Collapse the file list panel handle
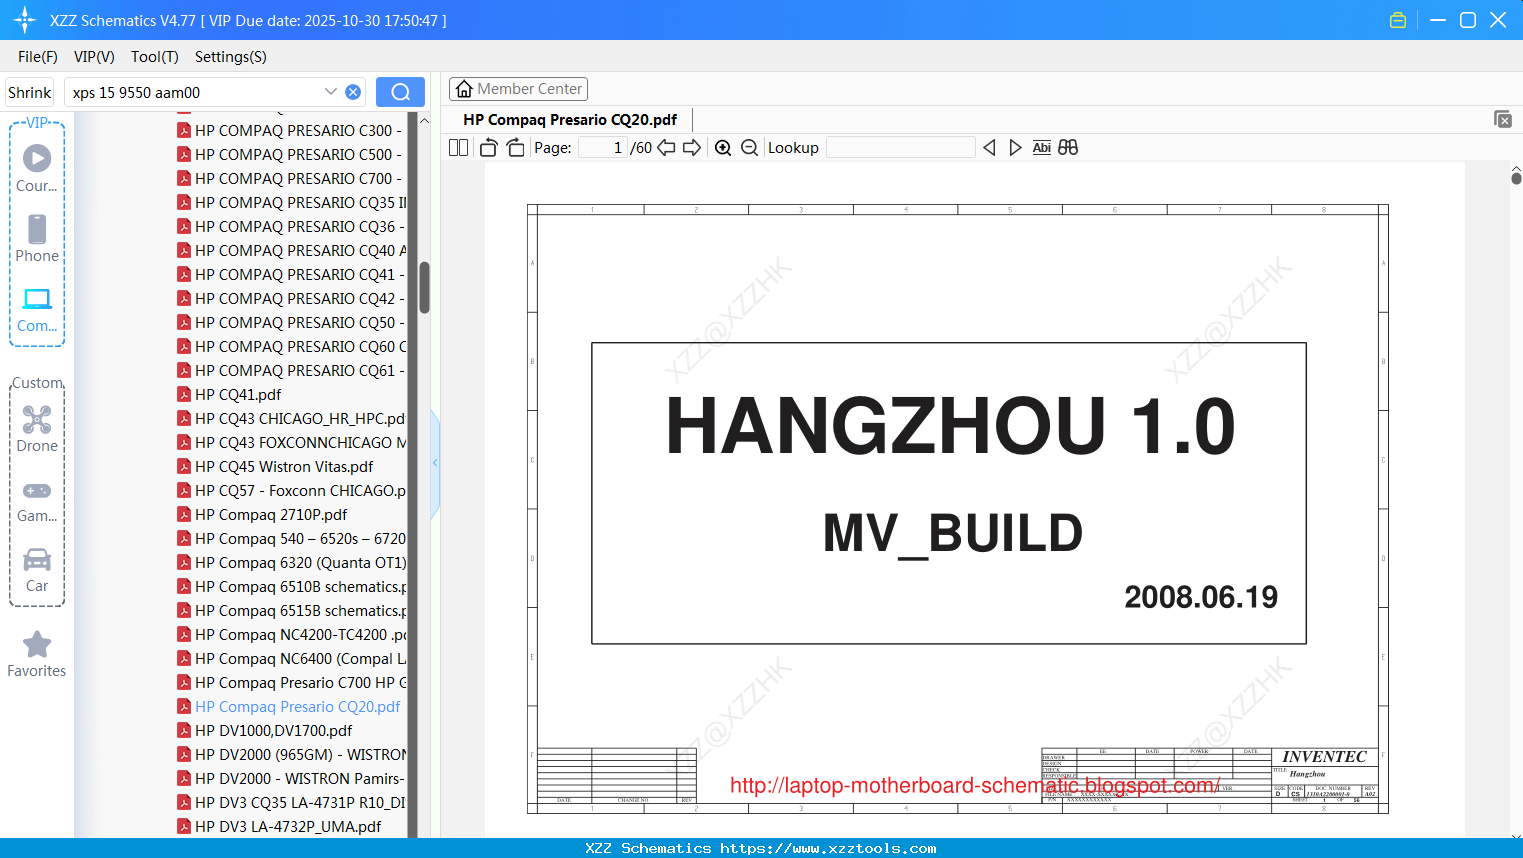 [x=435, y=462]
